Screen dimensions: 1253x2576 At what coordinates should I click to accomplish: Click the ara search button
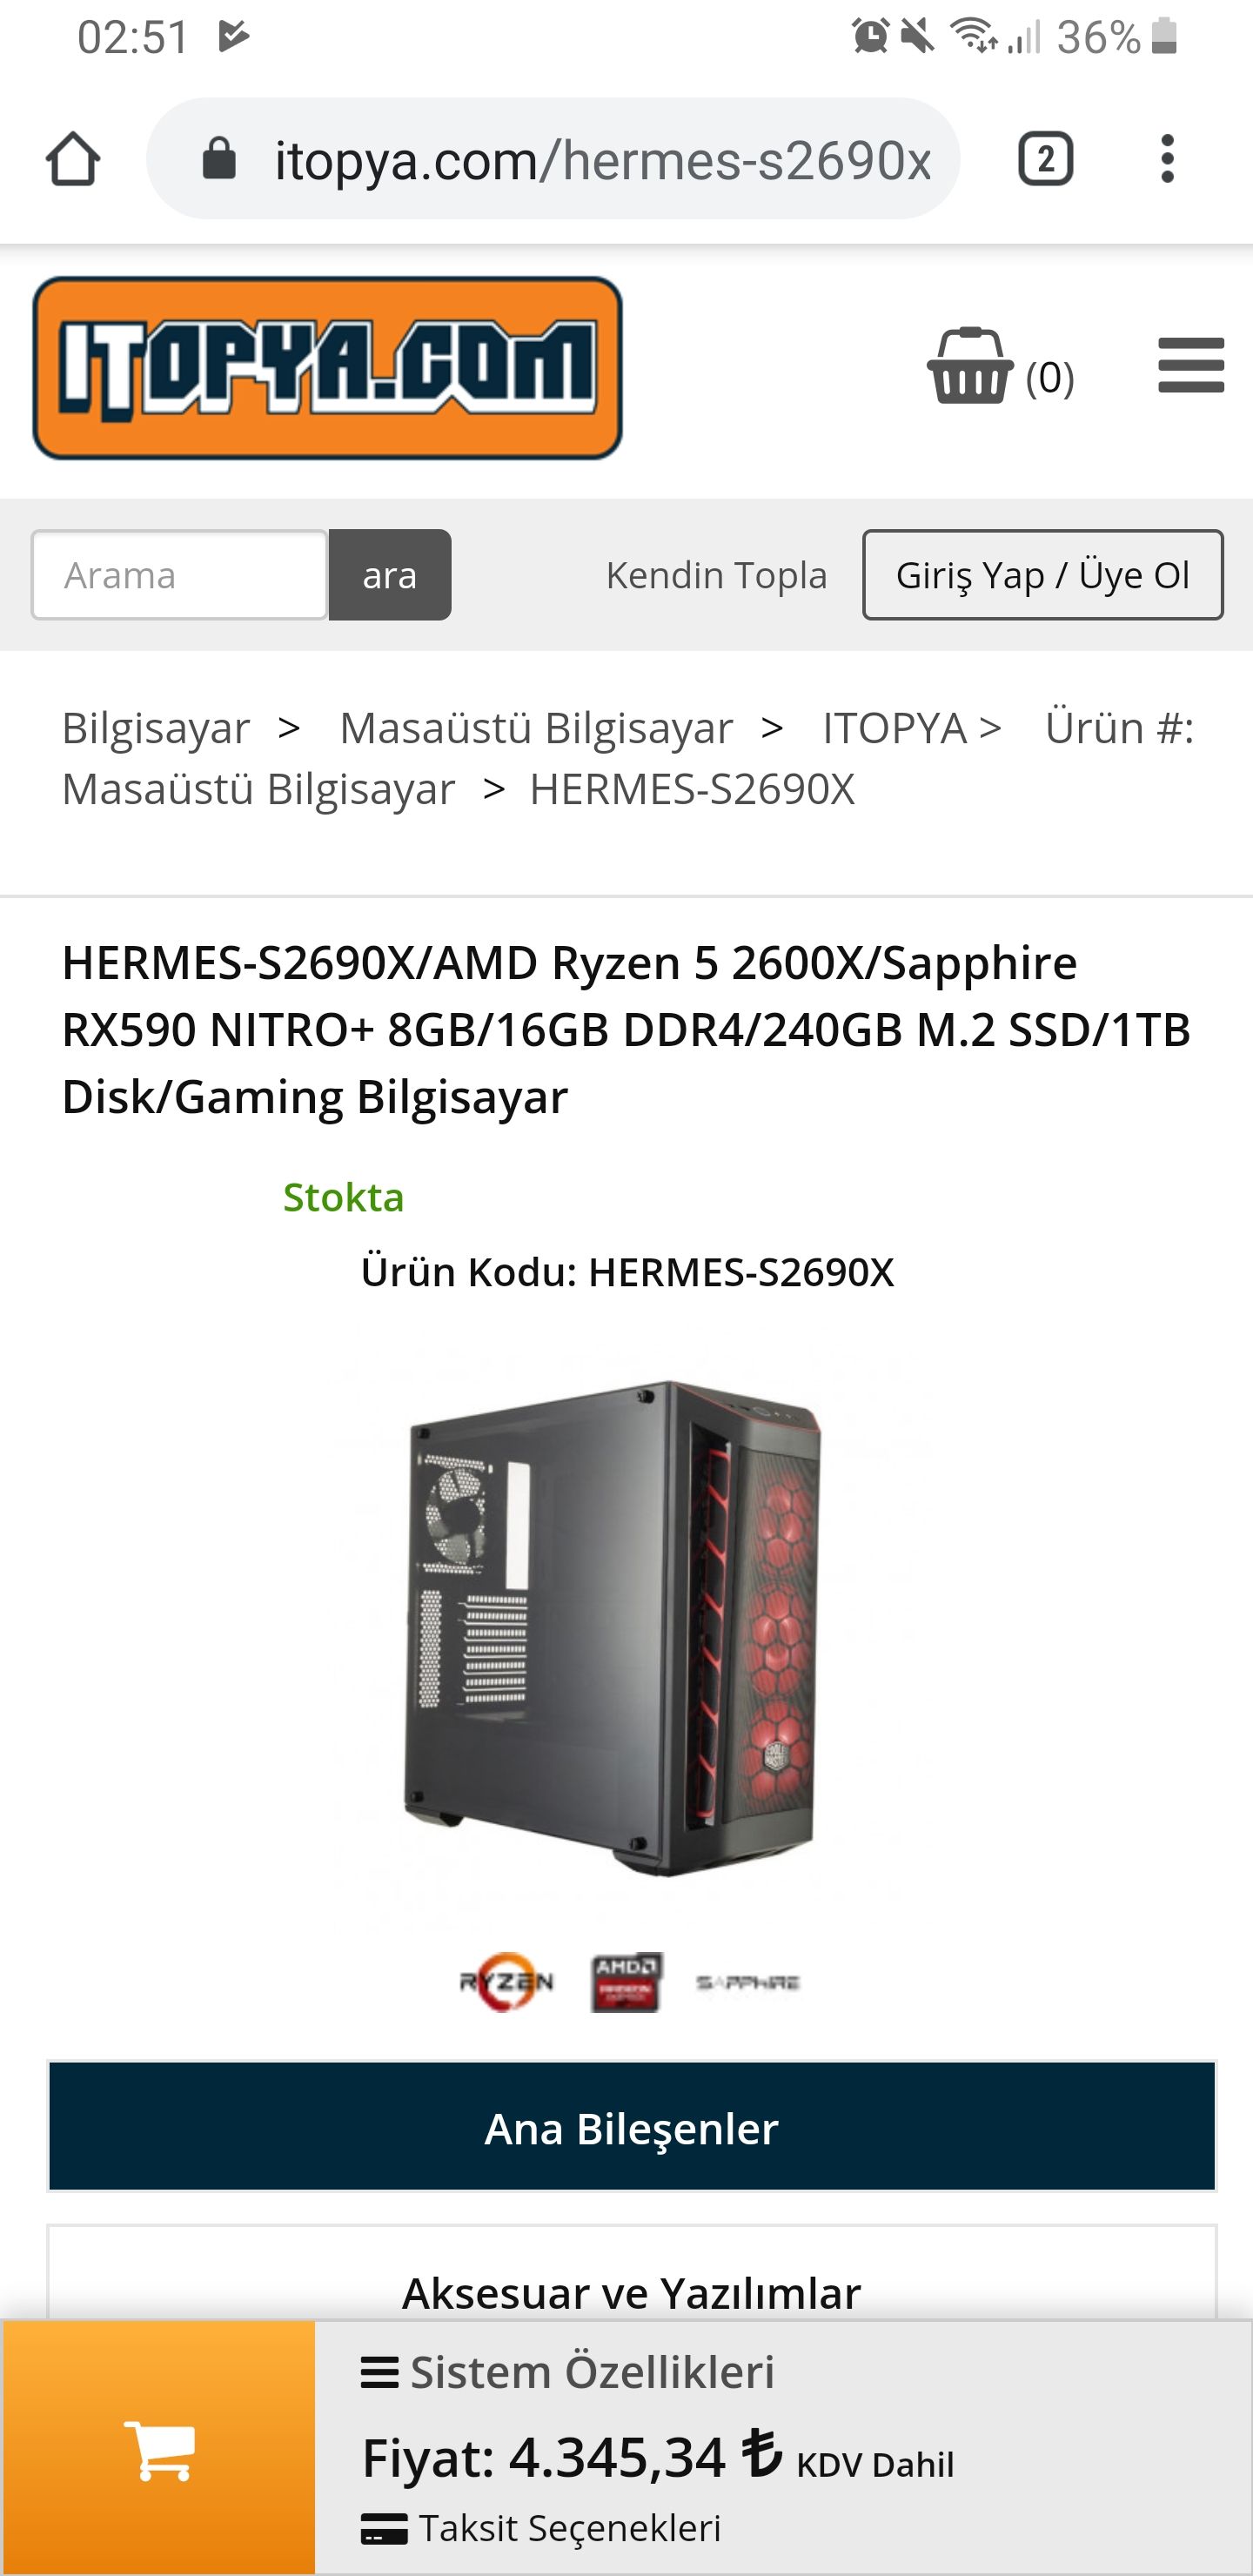tap(390, 575)
